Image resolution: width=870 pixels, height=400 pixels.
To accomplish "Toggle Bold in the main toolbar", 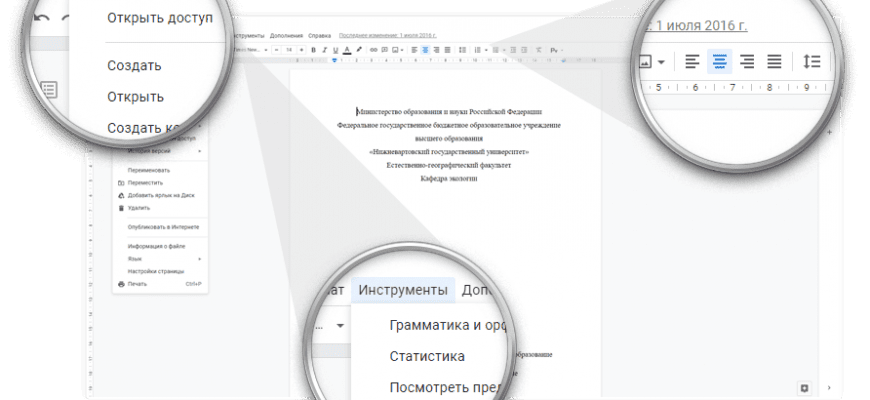I will tap(313, 50).
